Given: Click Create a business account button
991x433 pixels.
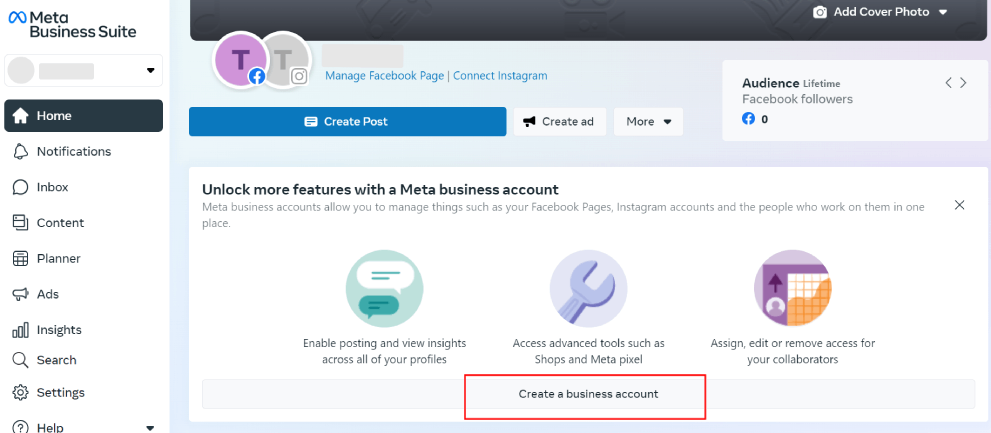Looking at the screenshot, I should click(x=588, y=394).
